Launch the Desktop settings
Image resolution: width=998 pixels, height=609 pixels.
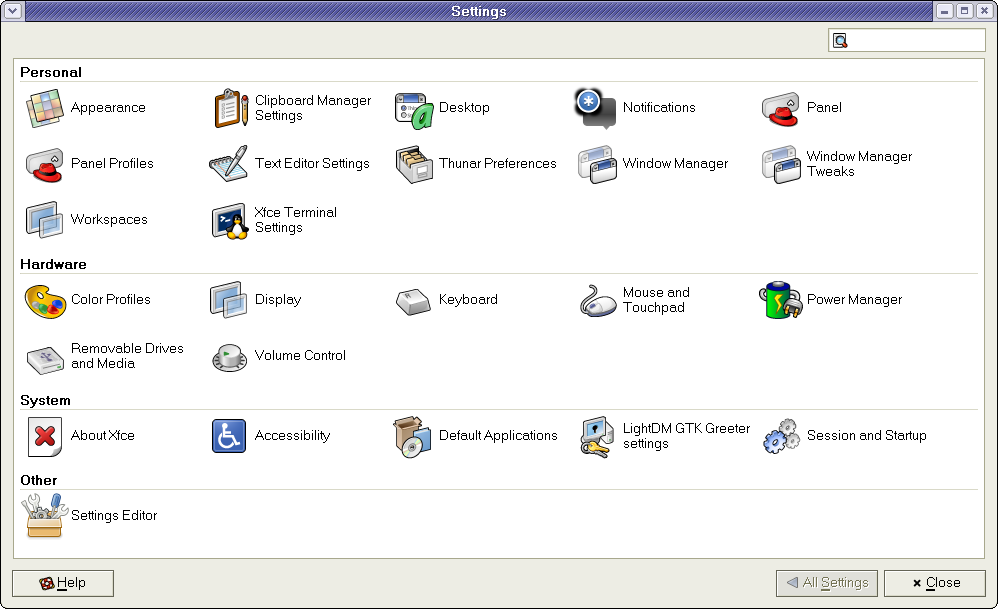point(412,108)
